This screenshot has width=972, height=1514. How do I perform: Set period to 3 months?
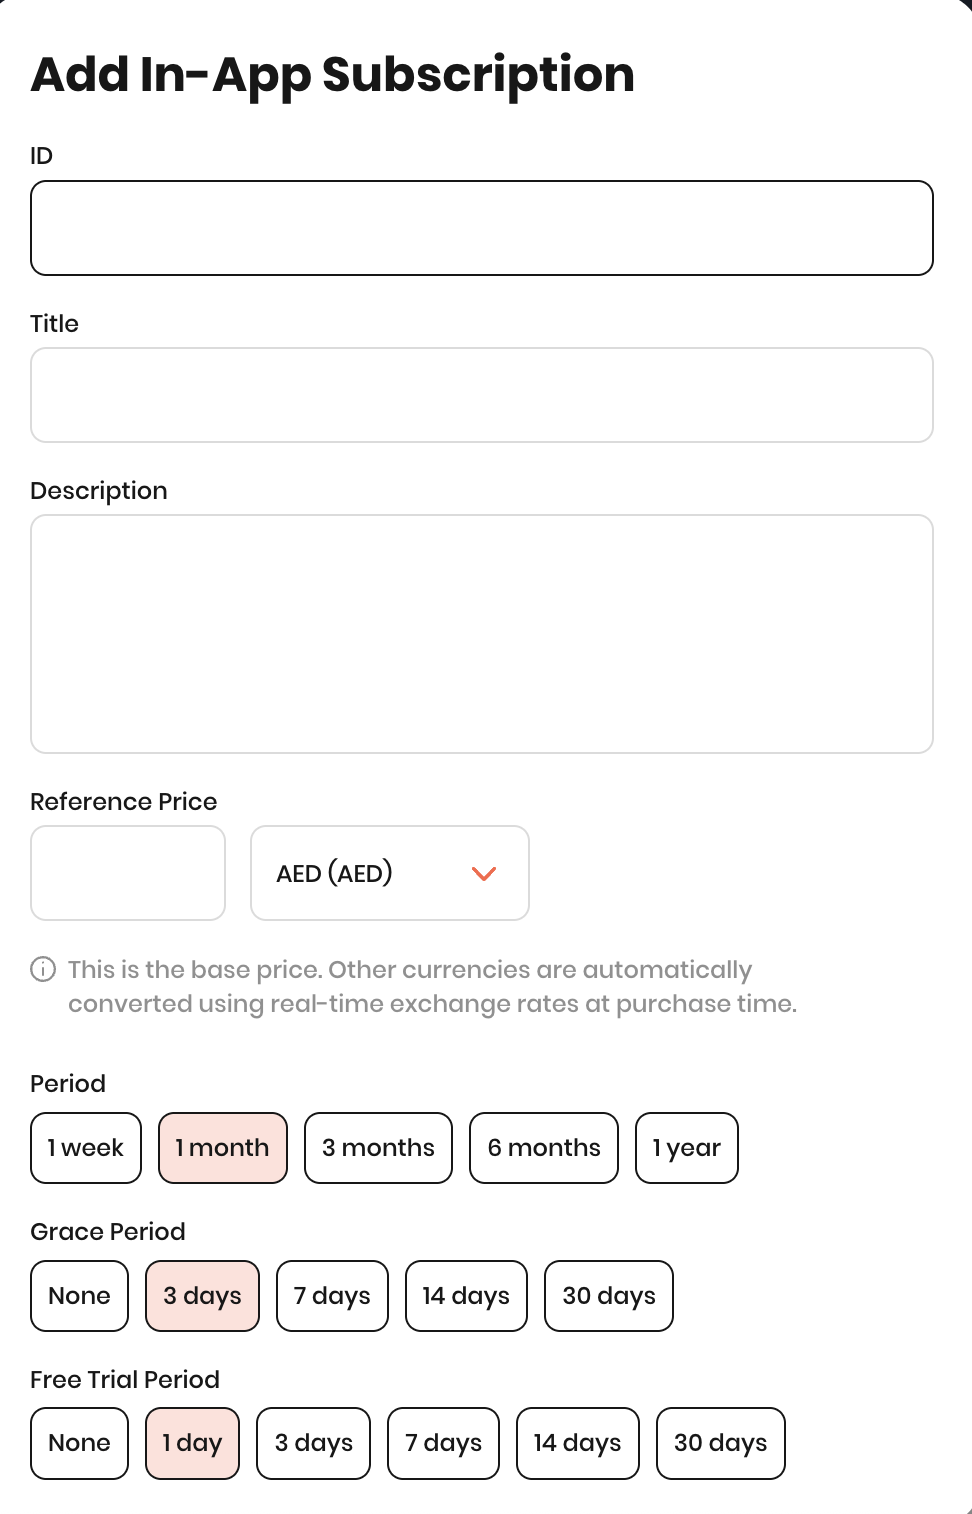(378, 1148)
